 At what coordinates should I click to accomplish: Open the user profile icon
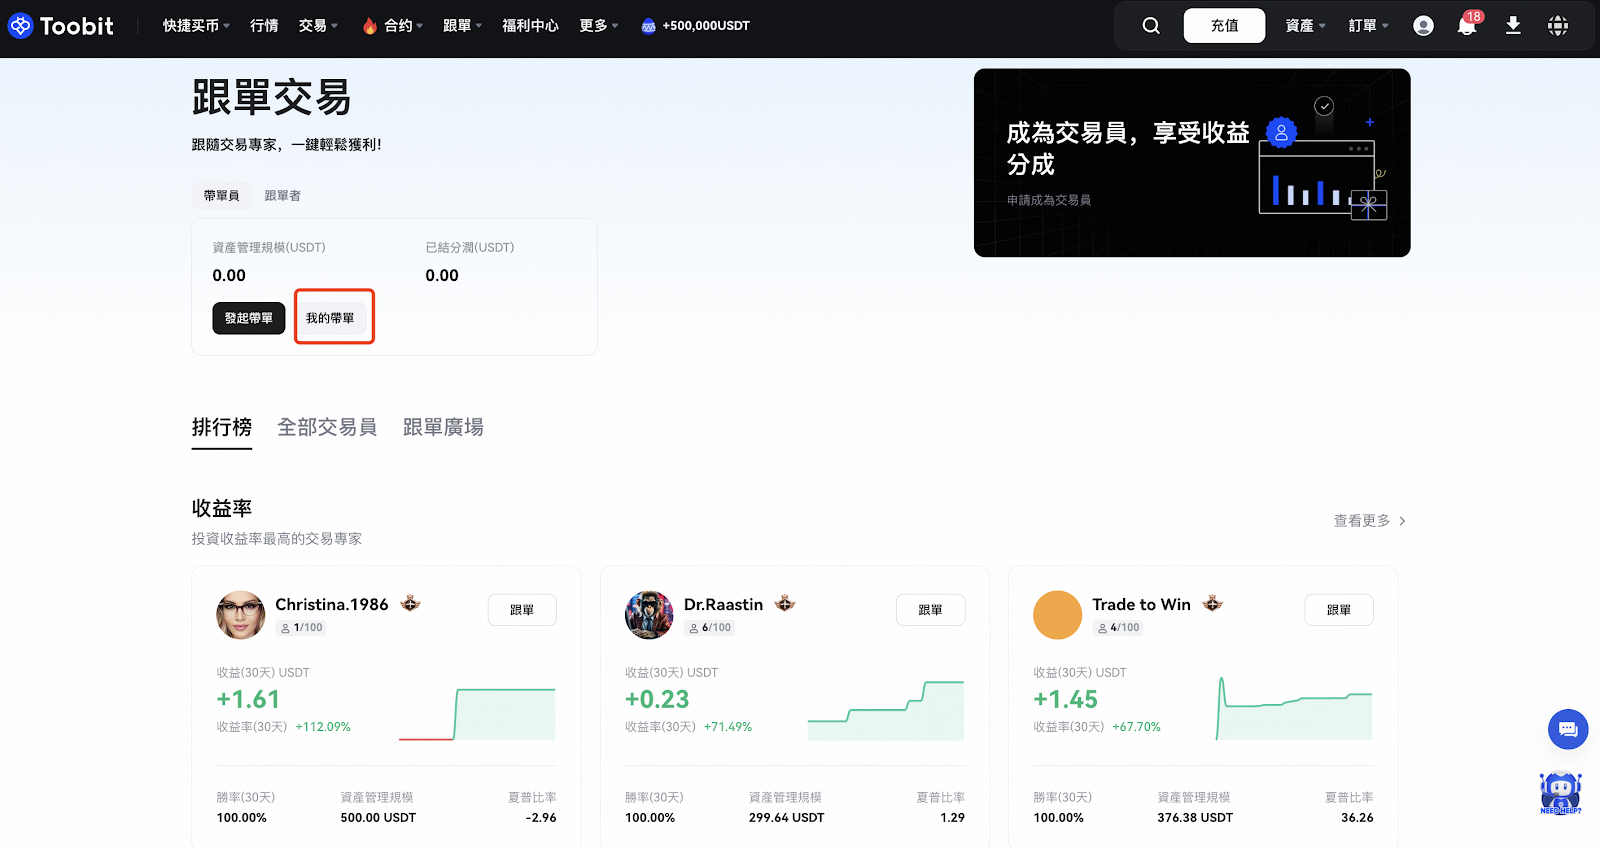click(1423, 26)
